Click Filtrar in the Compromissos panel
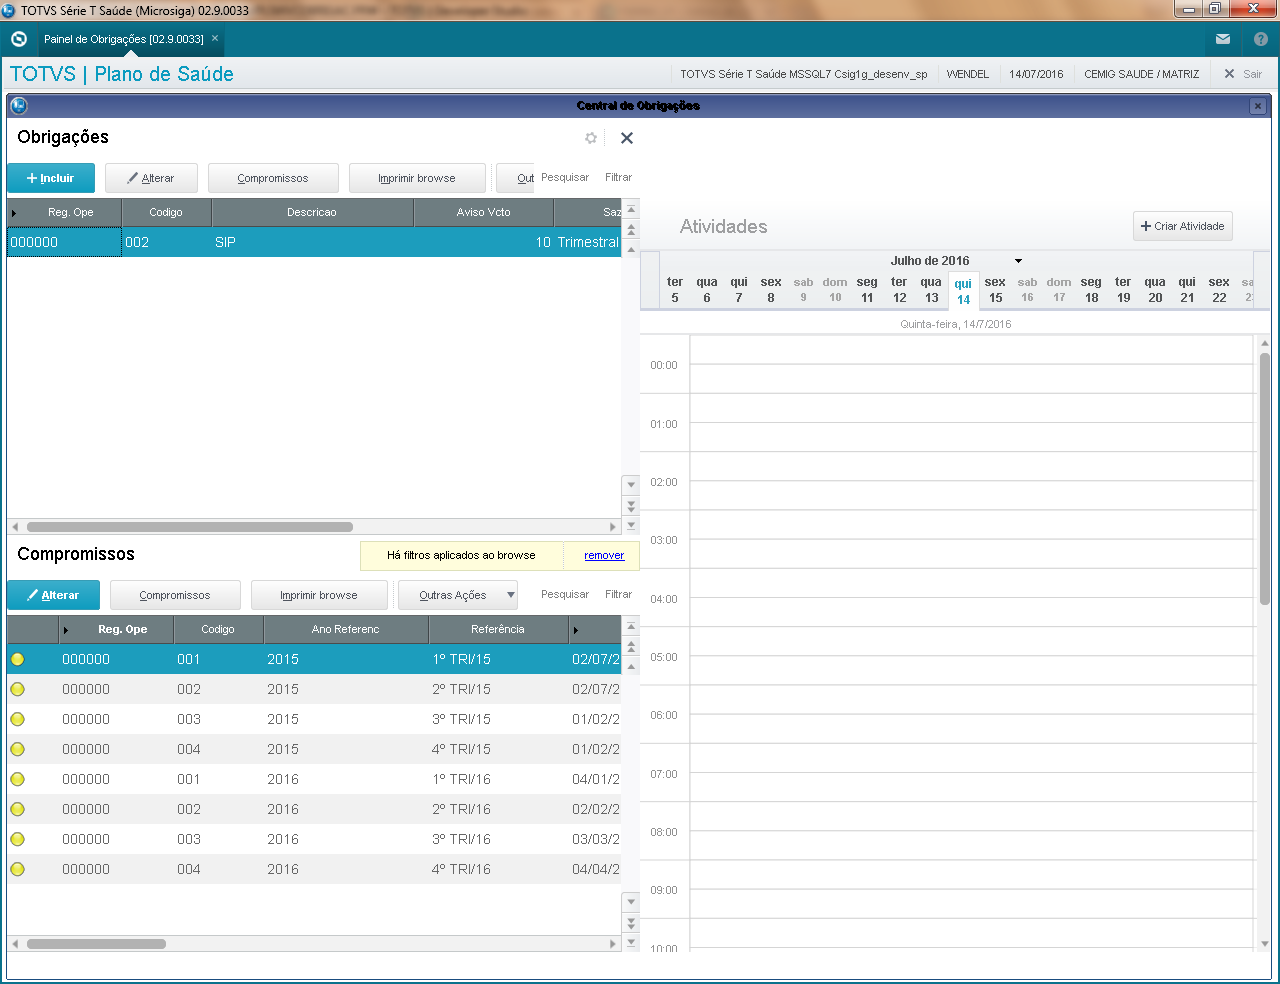Viewport: 1280px width, 984px height. [618, 594]
